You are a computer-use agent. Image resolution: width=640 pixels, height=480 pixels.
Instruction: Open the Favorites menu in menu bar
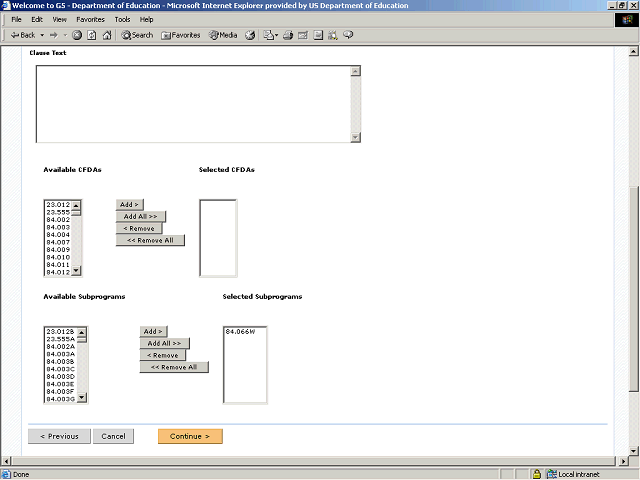90,19
